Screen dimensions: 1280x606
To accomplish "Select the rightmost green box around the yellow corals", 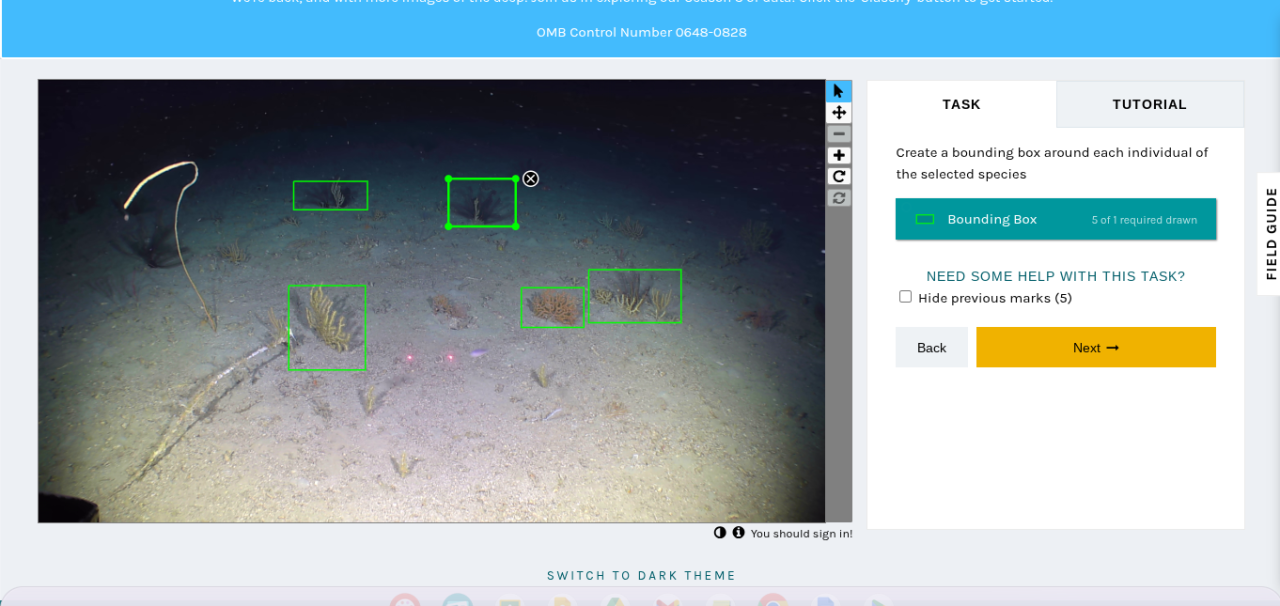I will click(634, 296).
